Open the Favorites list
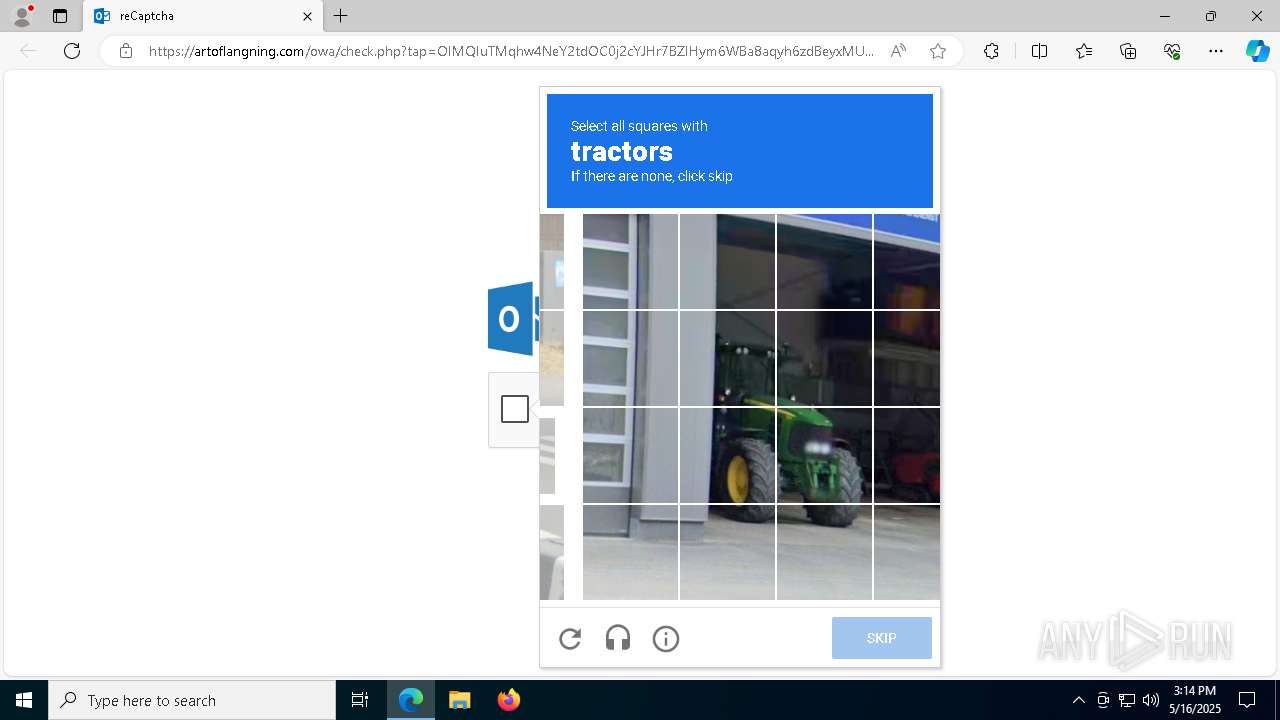 click(x=1084, y=51)
